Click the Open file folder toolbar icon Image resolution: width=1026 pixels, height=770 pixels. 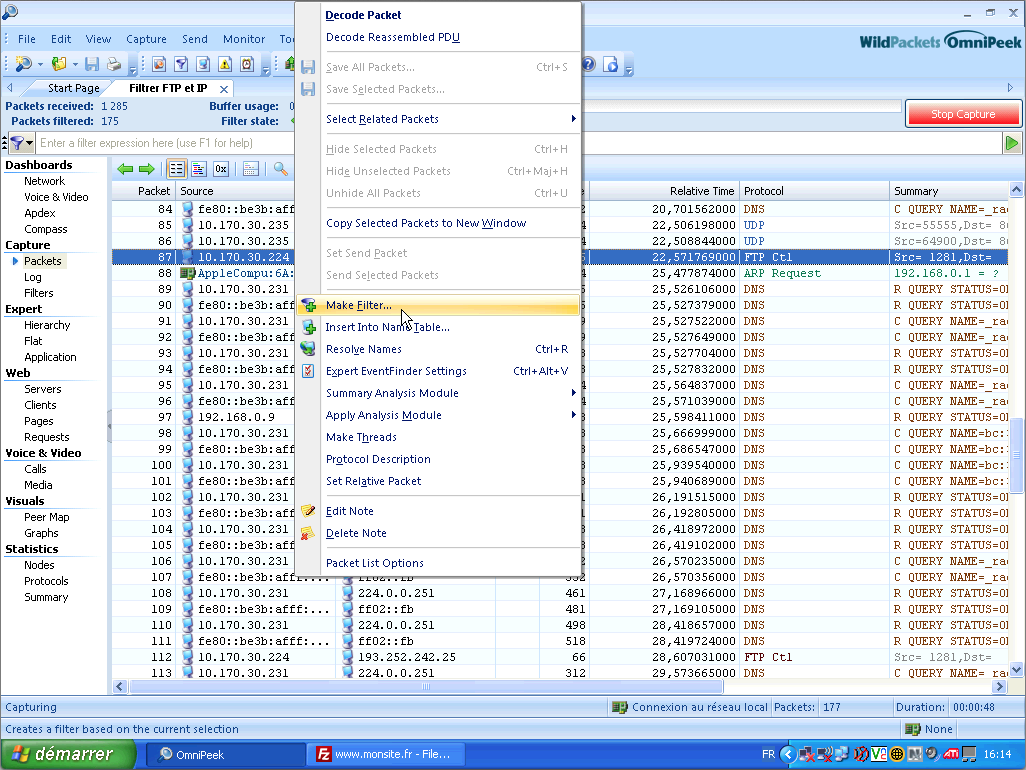click(x=60, y=63)
